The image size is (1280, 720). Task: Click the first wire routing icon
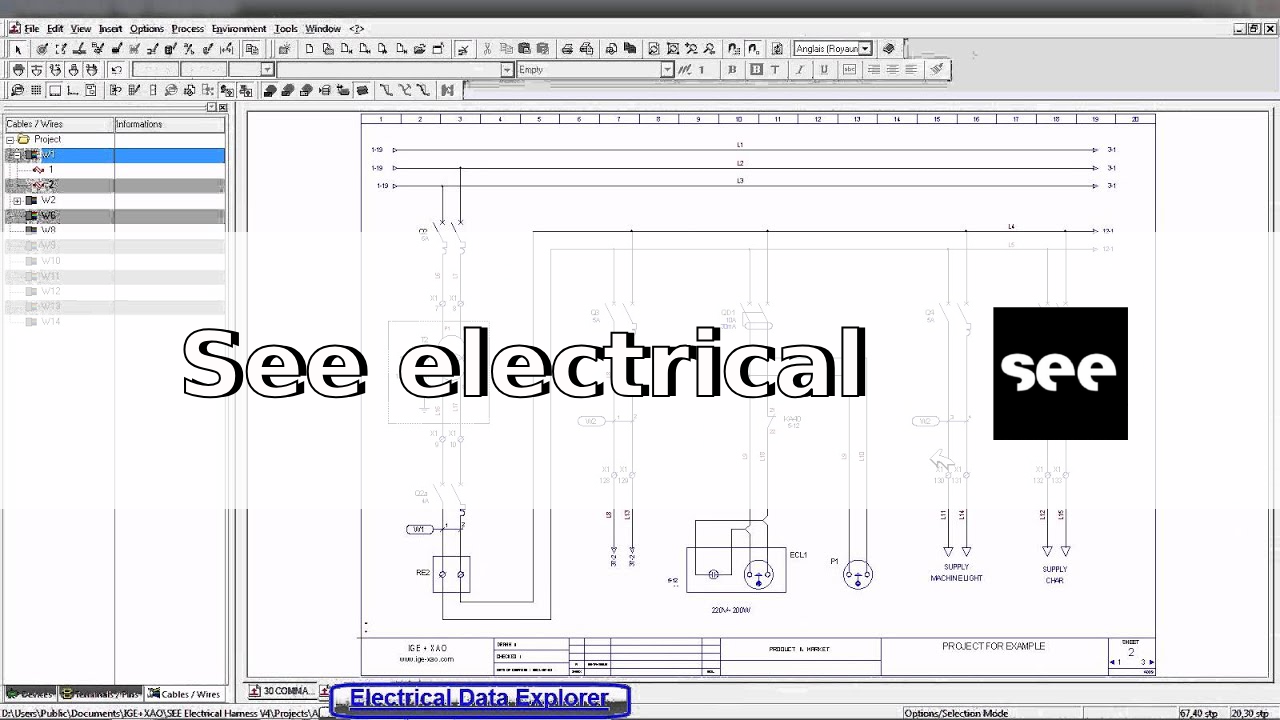click(x=385, y=90)
